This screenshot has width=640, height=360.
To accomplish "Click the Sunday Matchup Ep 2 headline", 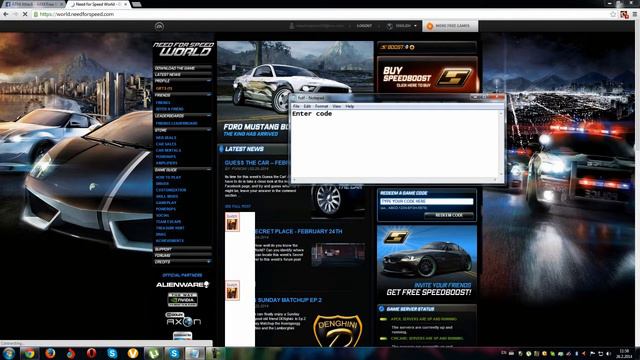I will tap(289, 300).
